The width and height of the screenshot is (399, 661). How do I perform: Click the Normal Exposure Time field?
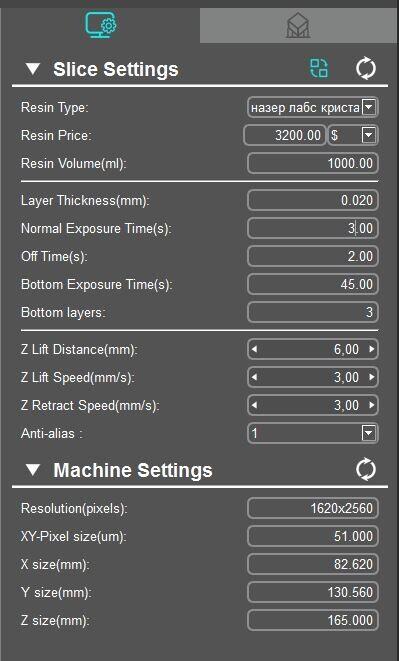tap(313, 228)
